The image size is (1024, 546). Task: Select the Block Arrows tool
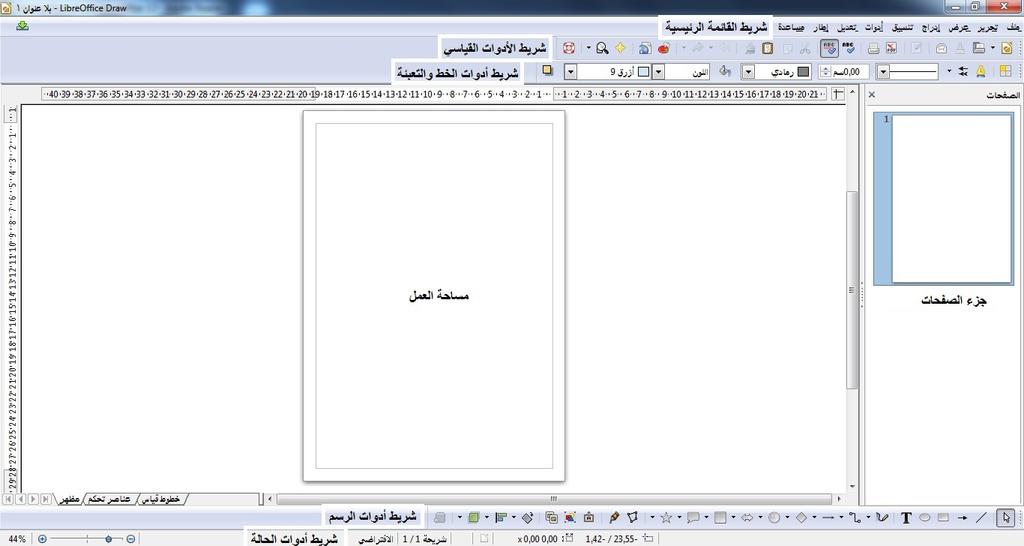pyautogui.click(x=747, y=517)
